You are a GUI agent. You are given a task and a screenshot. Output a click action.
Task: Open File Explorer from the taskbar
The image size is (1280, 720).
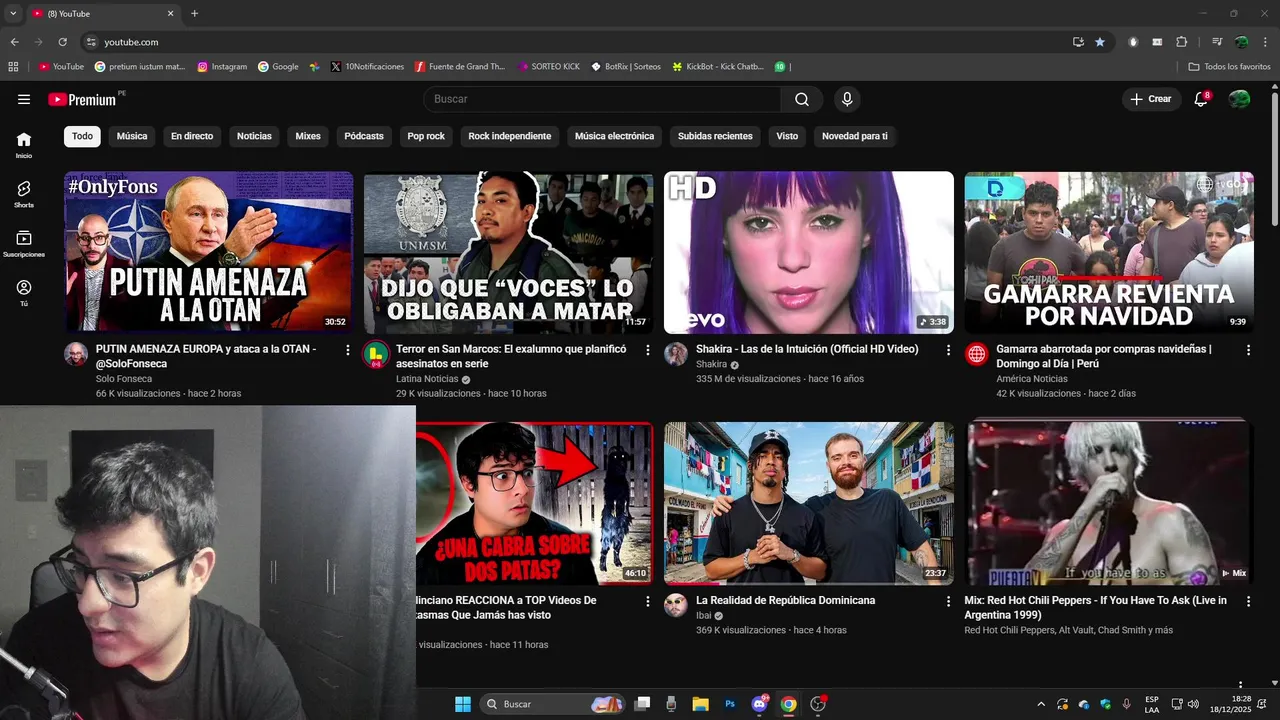[x=701, y=704]
